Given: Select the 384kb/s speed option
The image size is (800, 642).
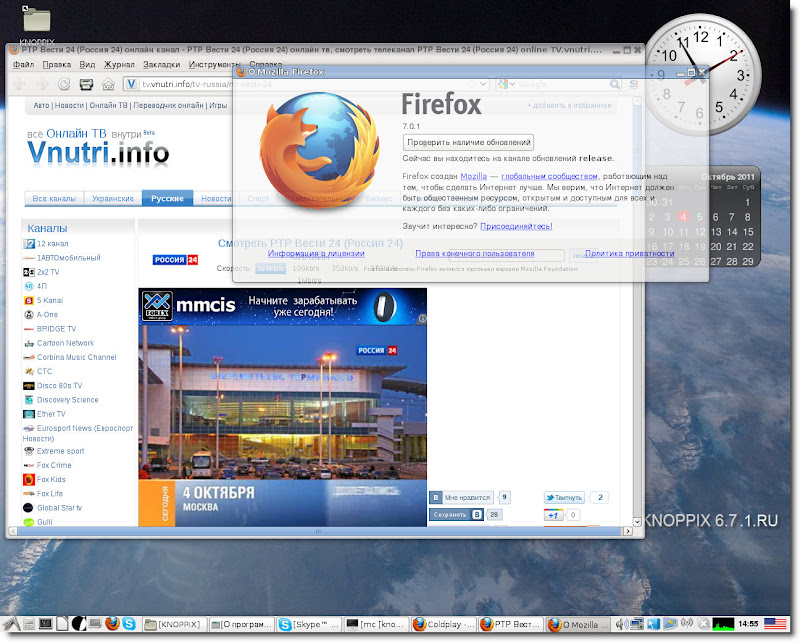Looking at the screenshot, I should [x=270, y=268].
